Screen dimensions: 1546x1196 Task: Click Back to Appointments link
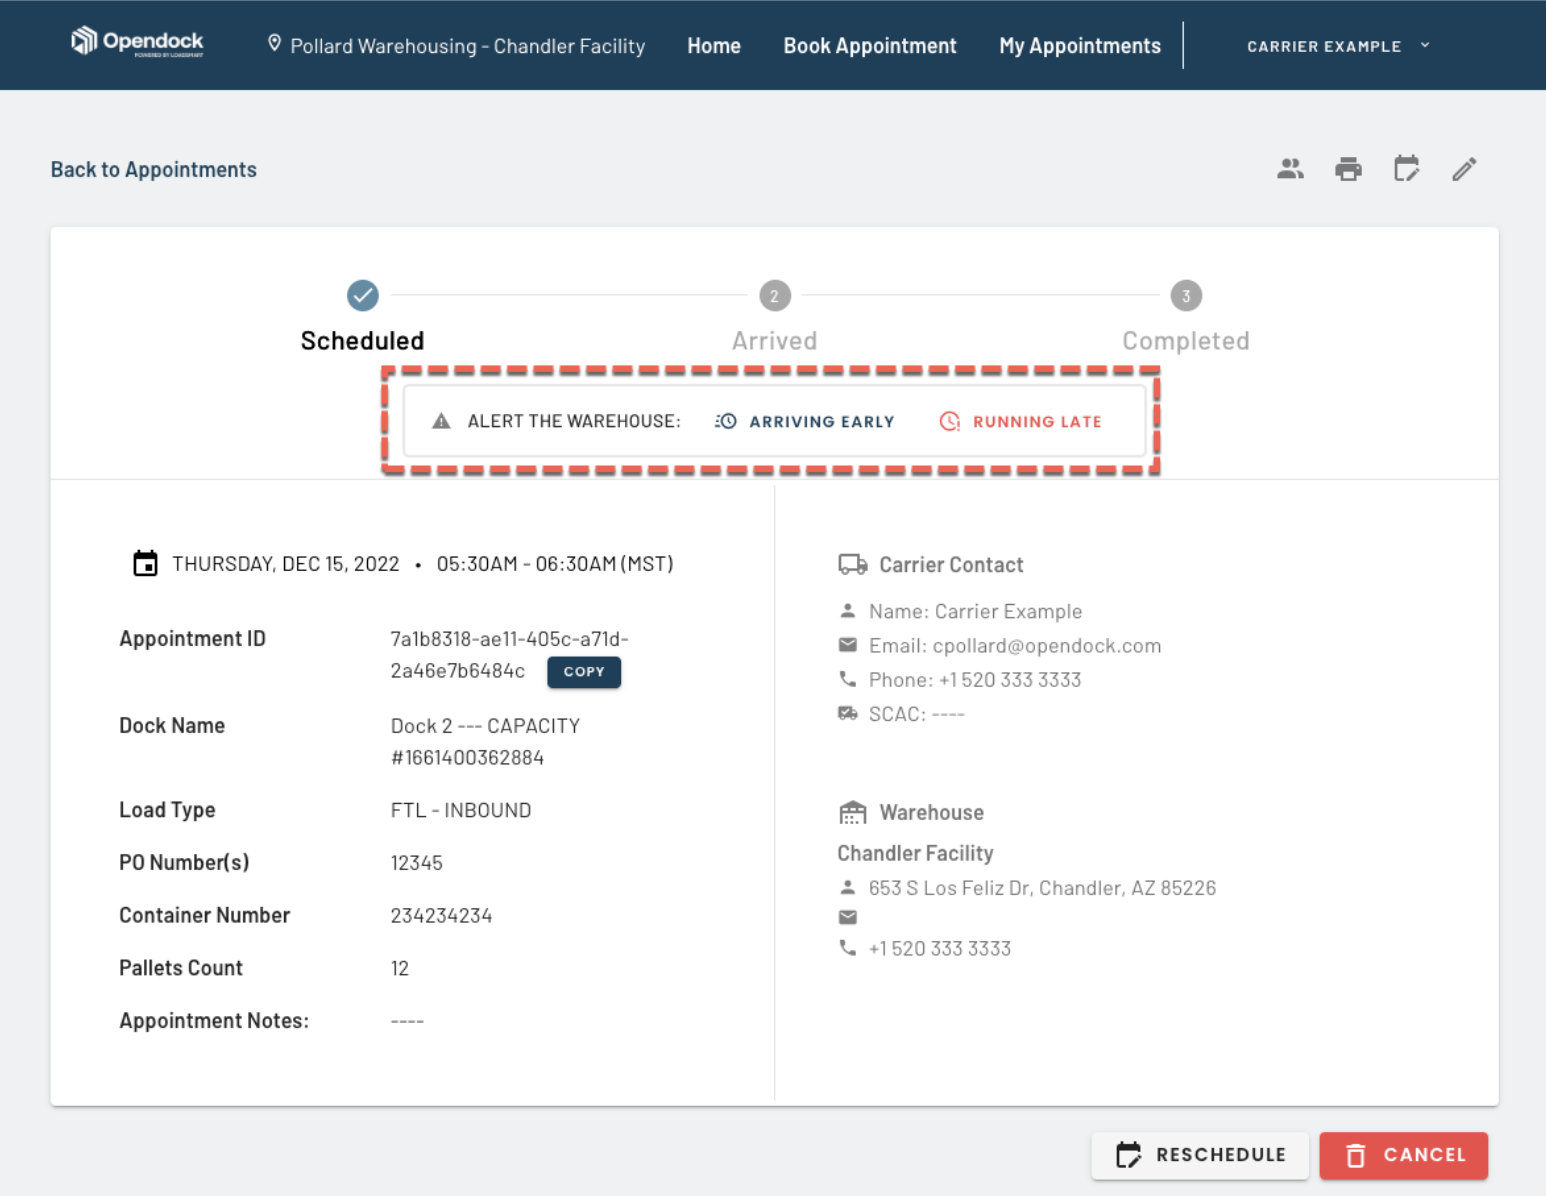(x=154, y=169)
